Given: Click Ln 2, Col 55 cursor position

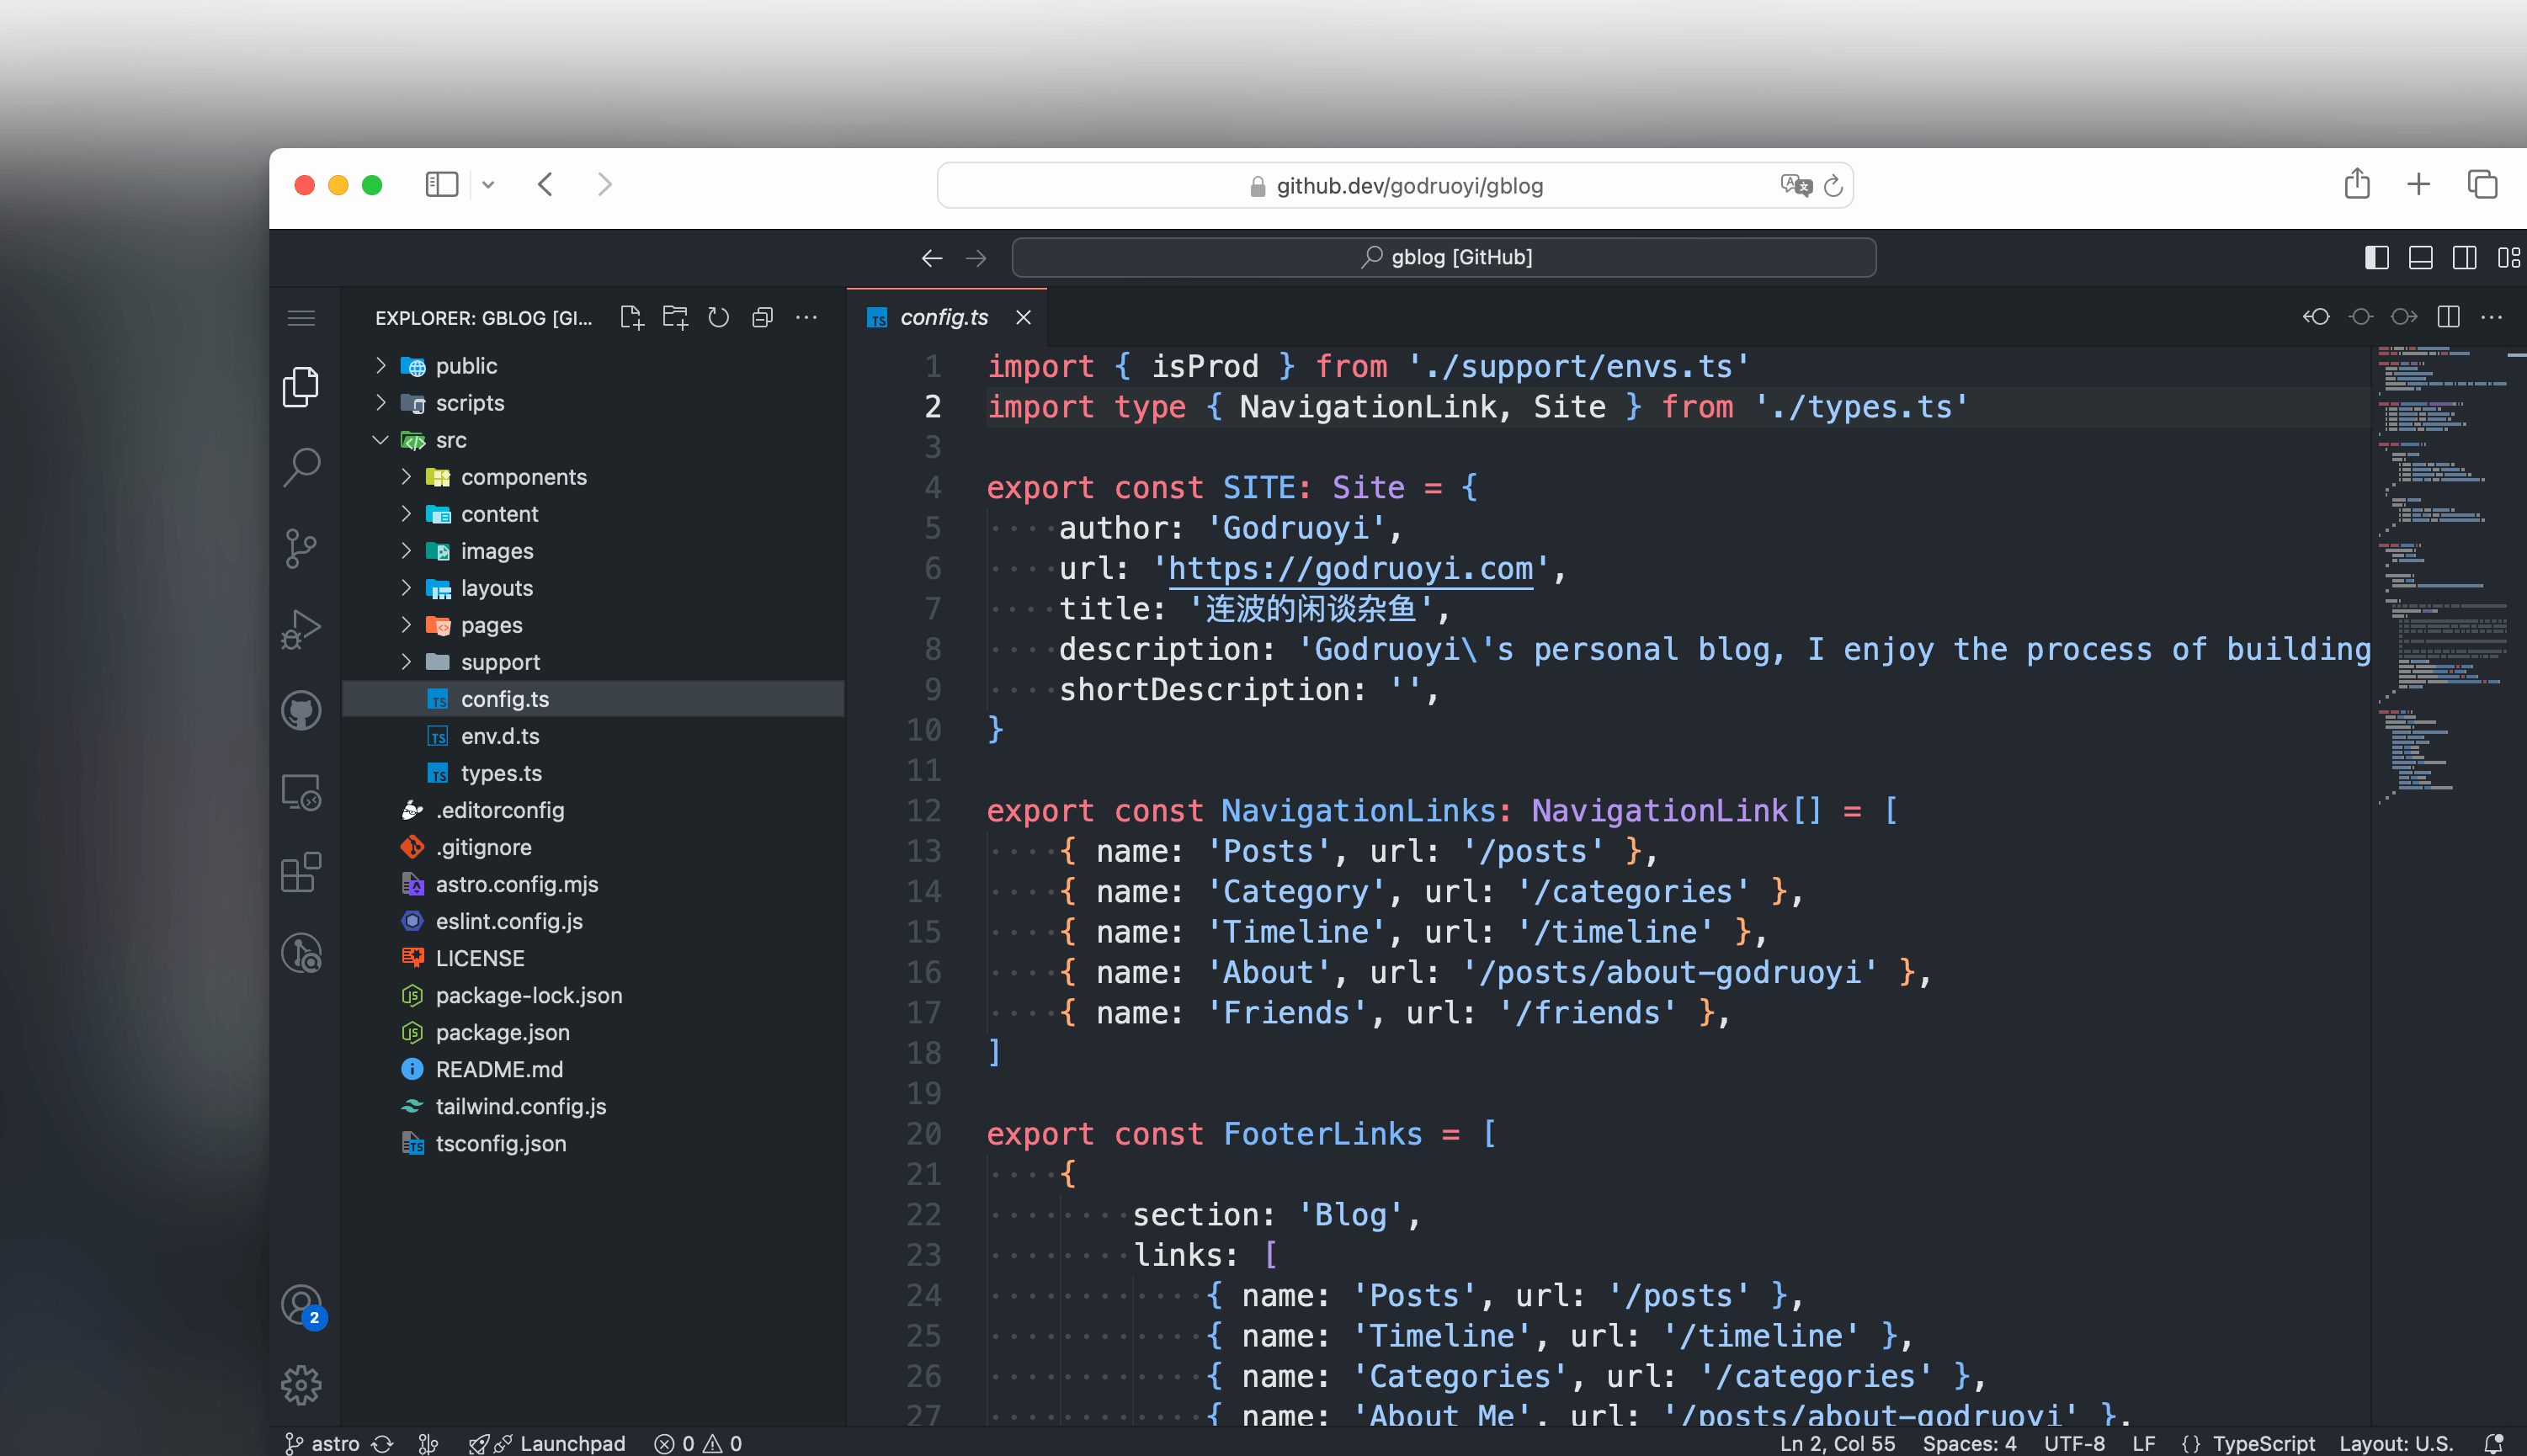Looking at the screenshot, I should click(1837, 1443).
